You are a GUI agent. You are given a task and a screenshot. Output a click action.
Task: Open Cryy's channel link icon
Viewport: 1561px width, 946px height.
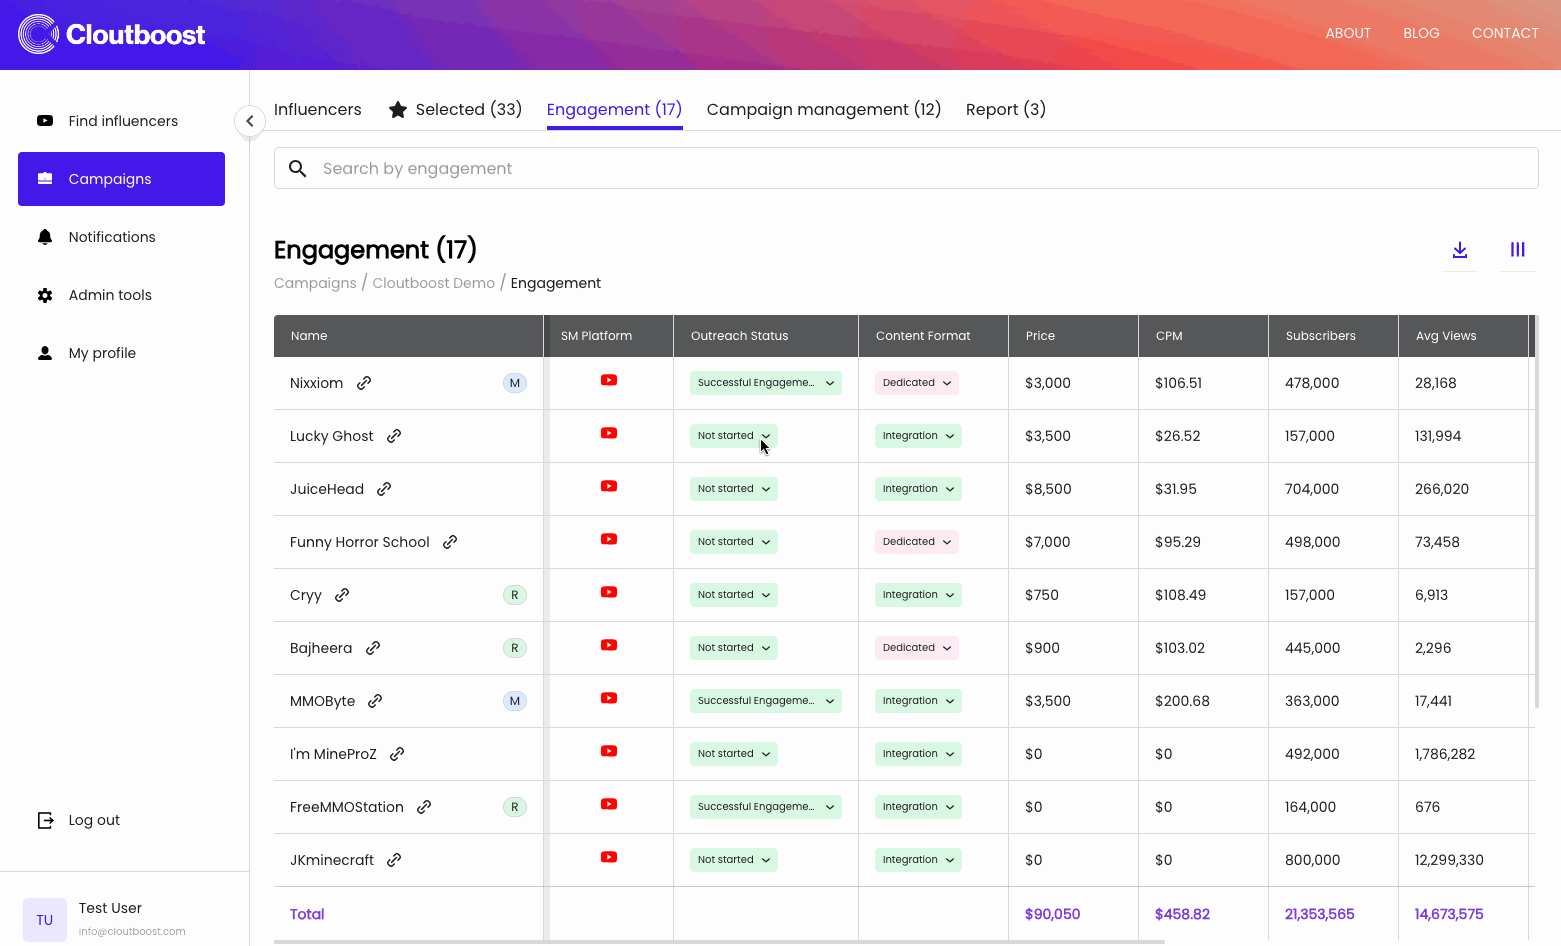point(342,595)
